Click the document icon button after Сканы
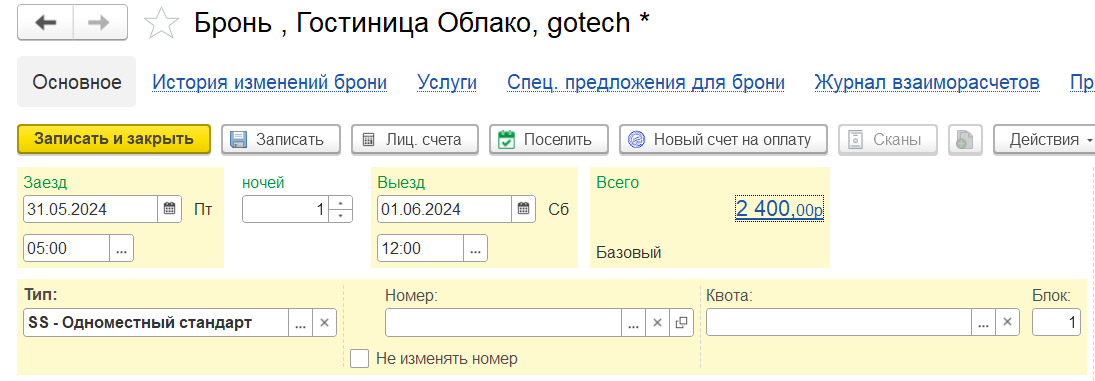 point(965,140)
